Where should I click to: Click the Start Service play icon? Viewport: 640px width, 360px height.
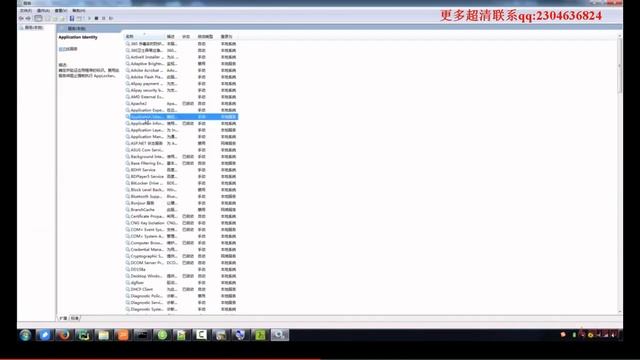89,18
